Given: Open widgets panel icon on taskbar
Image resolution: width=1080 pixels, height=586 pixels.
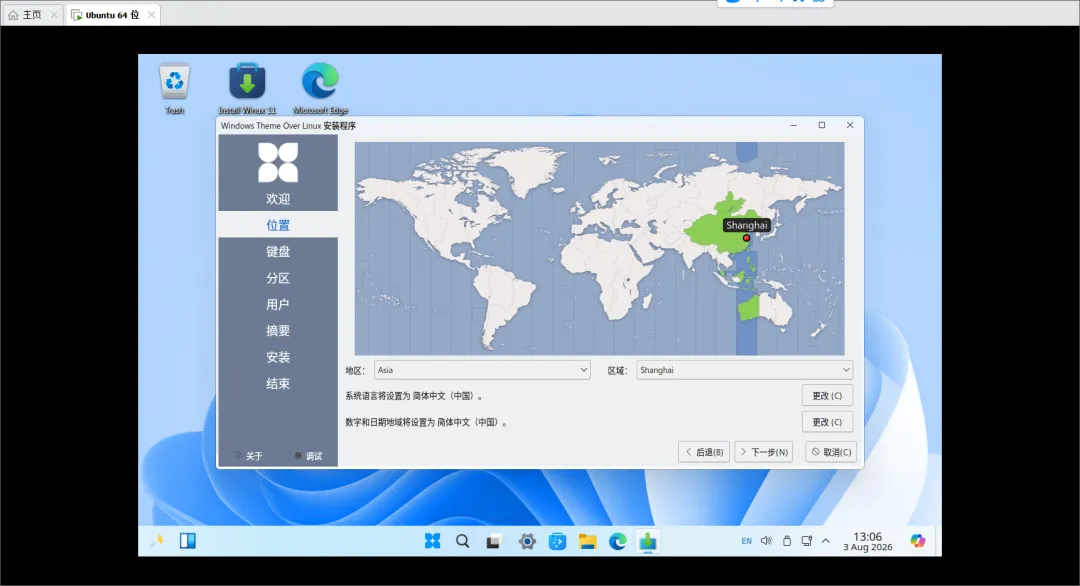Looking at the screenshot, I should coord(187,541).
